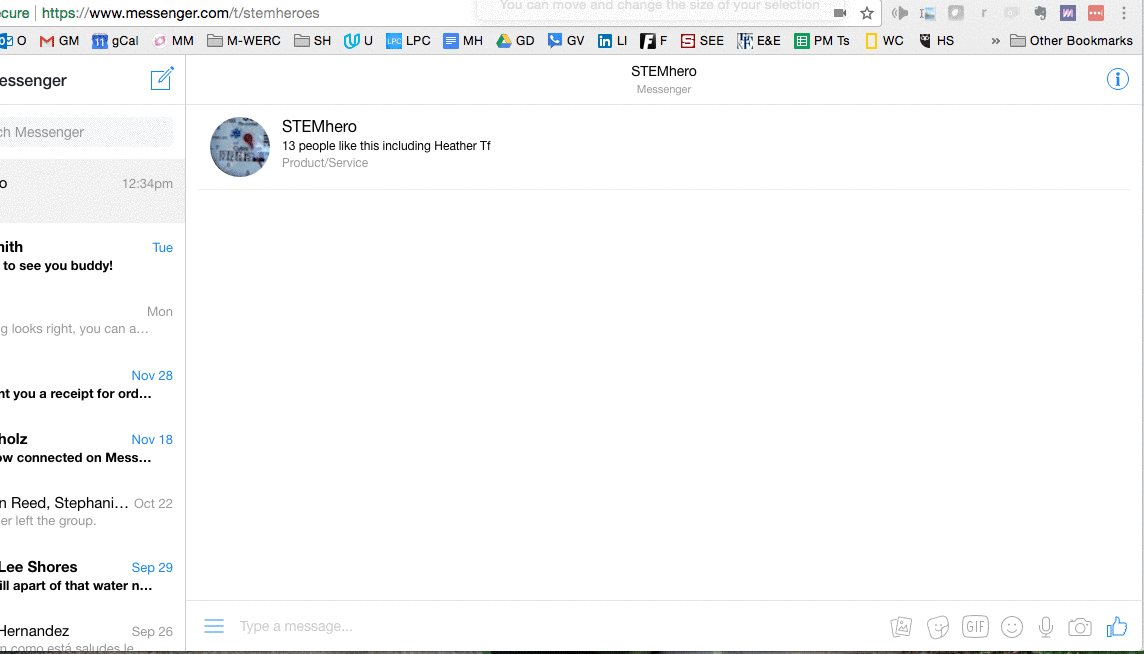The image size is (1144, 654).
Task: Open the Nov 18 'connected on Mess' conversation
Action: tap(92, 447)
